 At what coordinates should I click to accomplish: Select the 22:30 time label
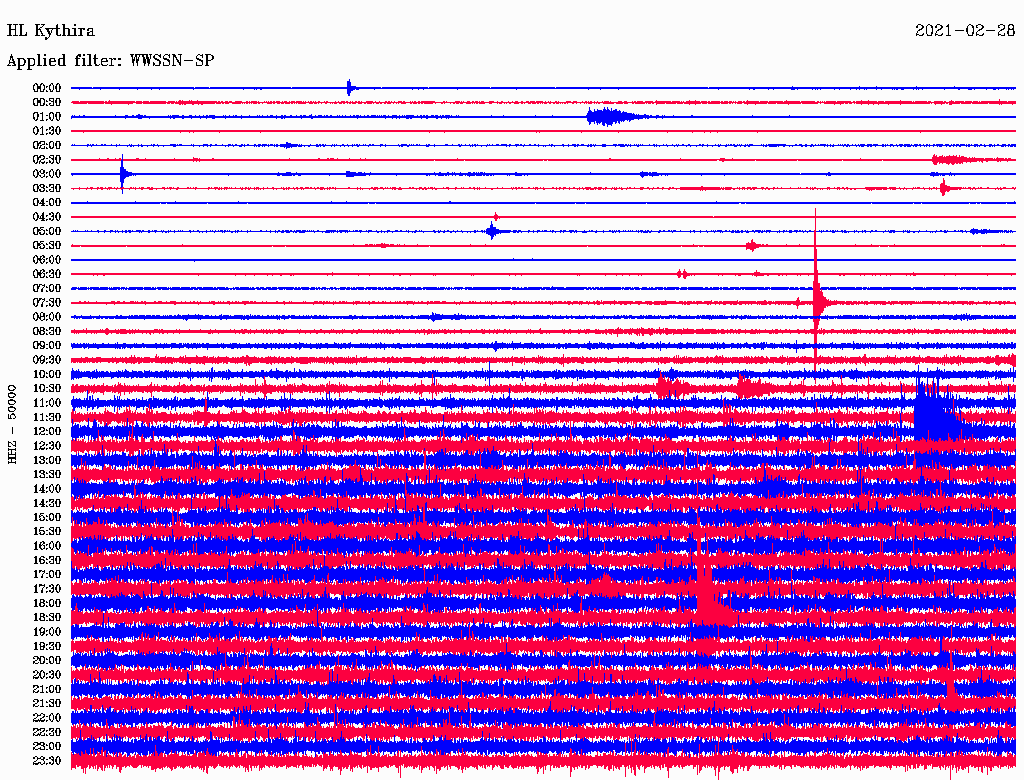47,732
